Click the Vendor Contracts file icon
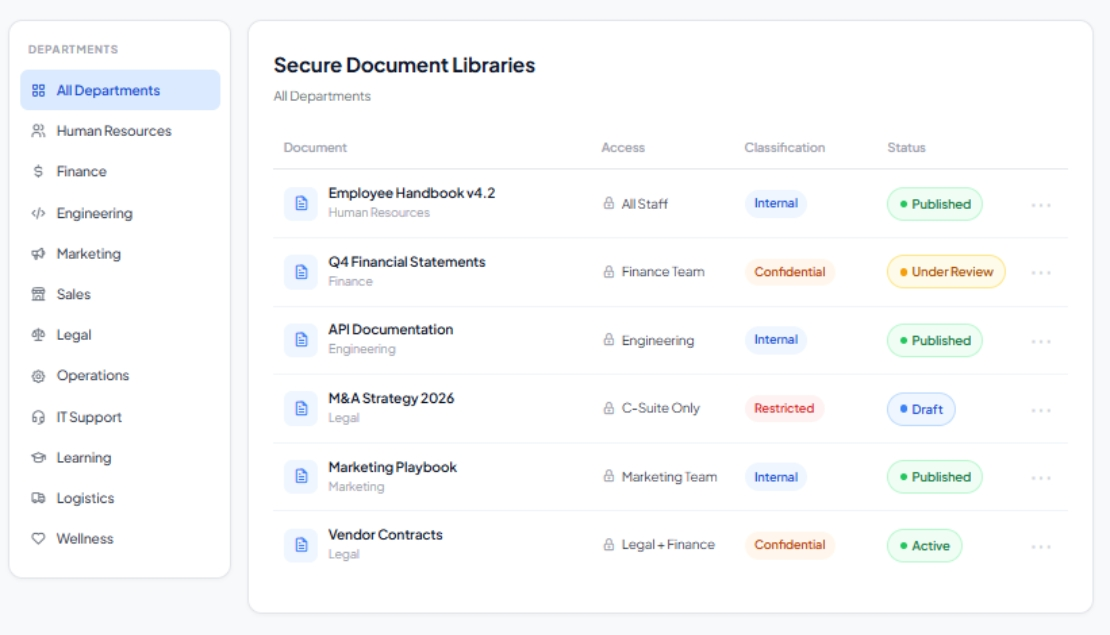This screenshot has width=1110, height=635. [x=301, y=545]
